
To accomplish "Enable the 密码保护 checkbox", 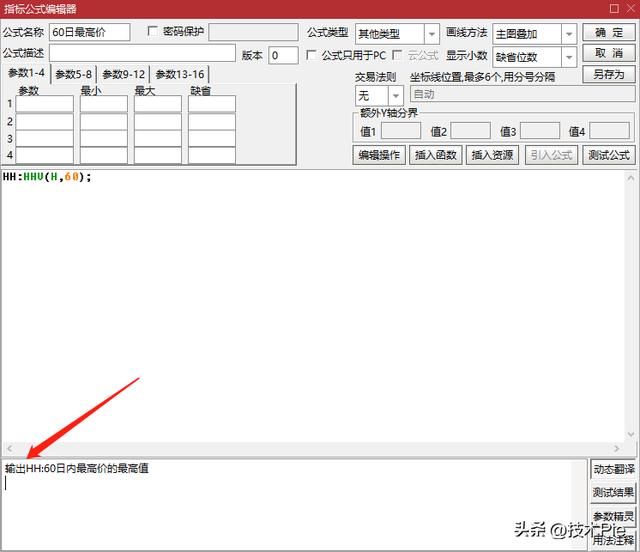I will point(152,32).
